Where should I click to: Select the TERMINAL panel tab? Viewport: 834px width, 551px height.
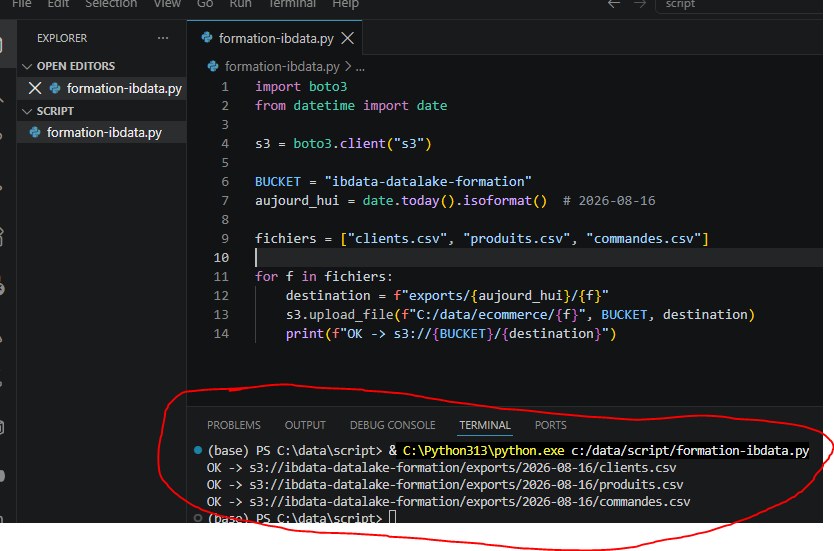click(485, 425)
